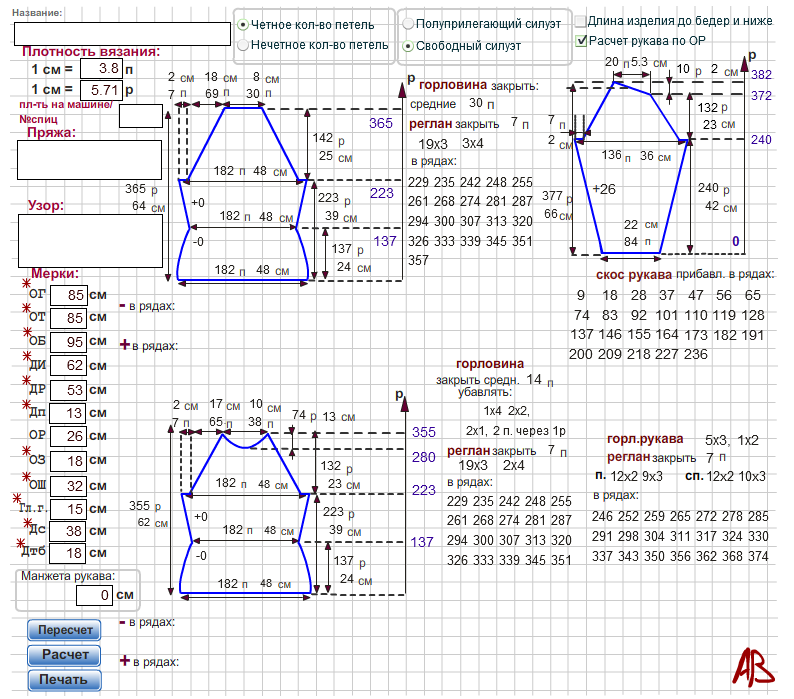794x699 pixels.
Task: Click the Пряжа text area
Action: (x=89, y=160)
